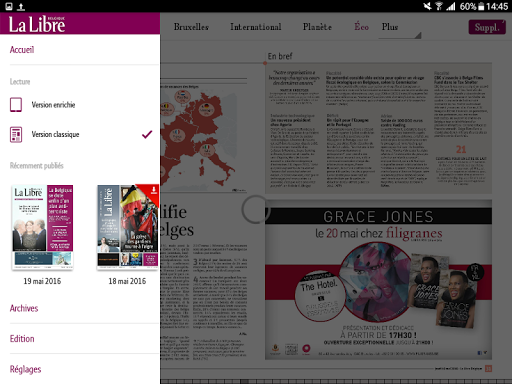This screenshot has height=384, width=512.
Task: Tap the La Libre logo in header
Action: click(37, 24)
